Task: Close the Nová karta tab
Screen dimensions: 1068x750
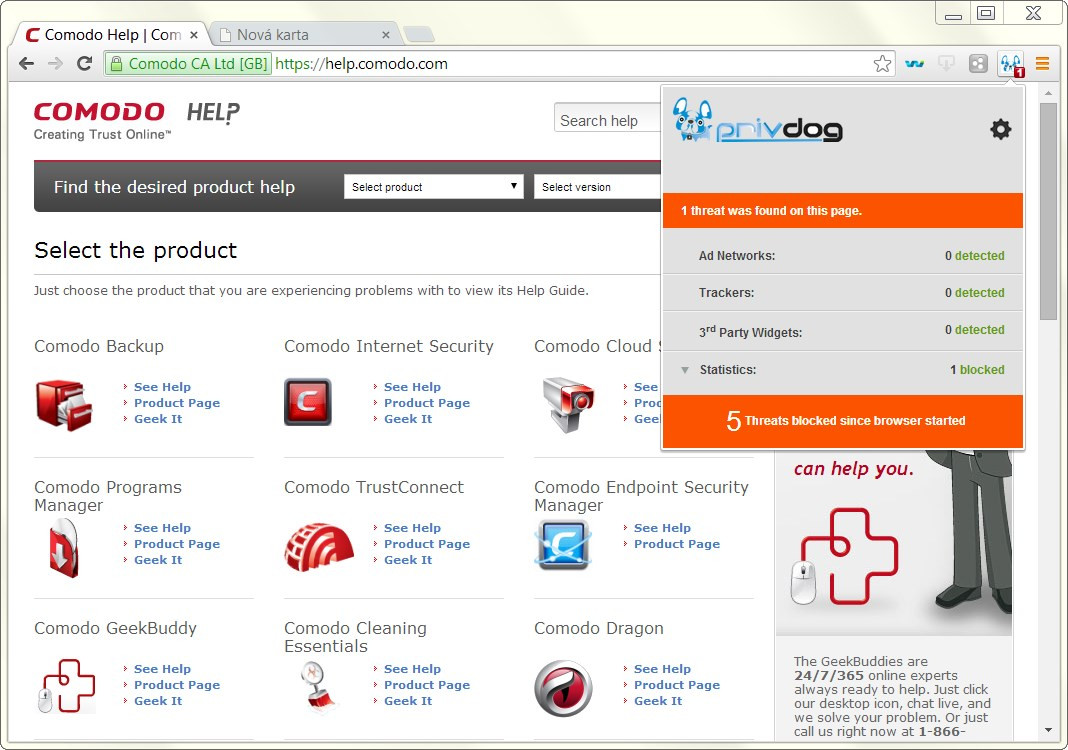Action: (x=386, y=35)
